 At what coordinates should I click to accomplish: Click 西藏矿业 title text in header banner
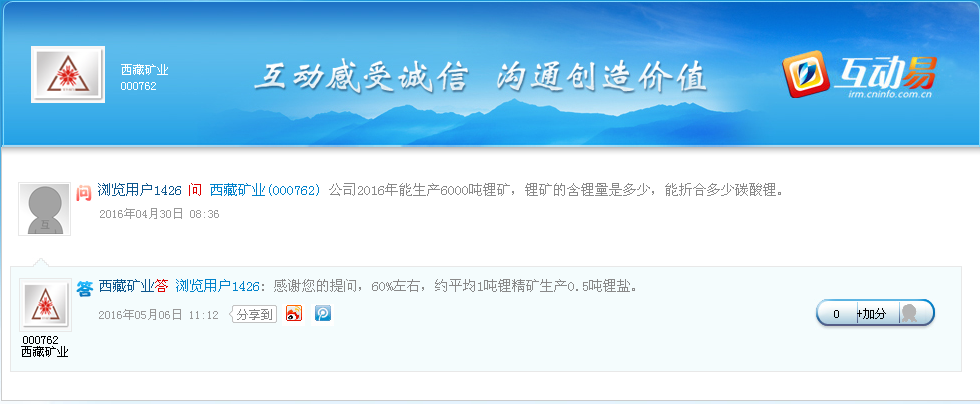pyautogui.click(x=144, y=70)
